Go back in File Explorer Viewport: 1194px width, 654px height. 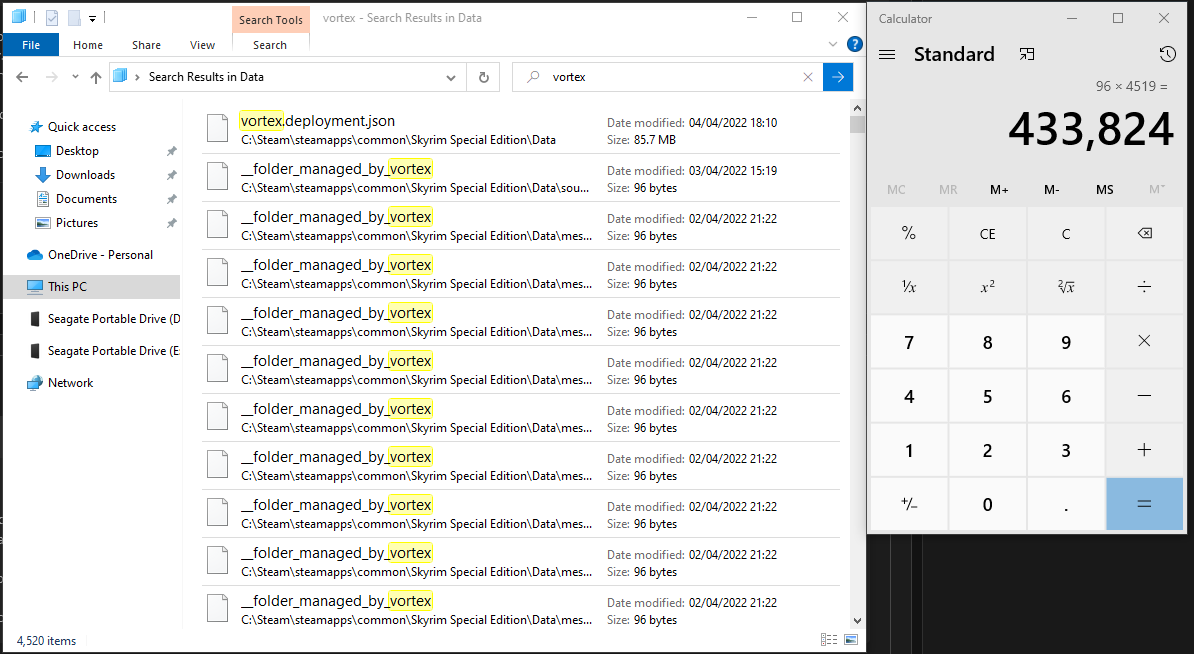click(x=22, y=77)
